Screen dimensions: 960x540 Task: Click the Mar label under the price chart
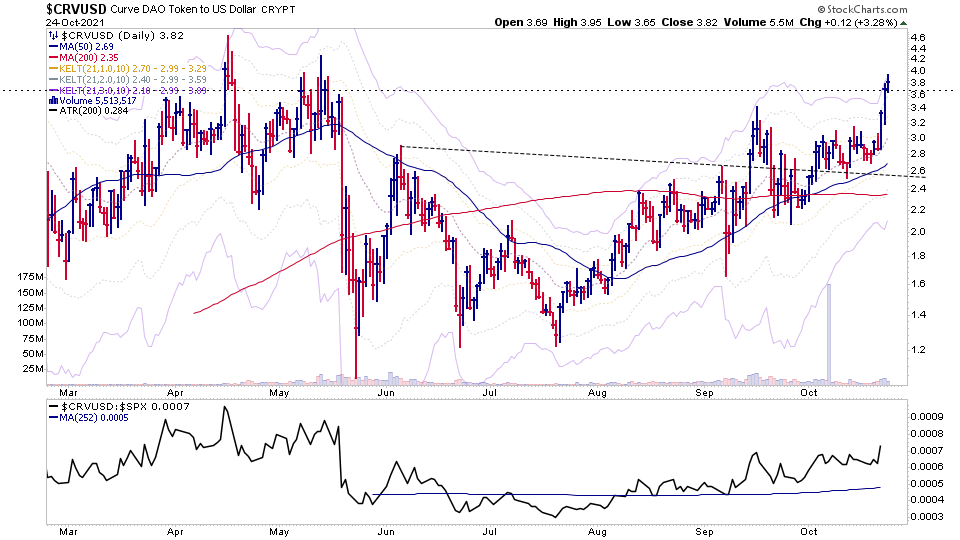pos(68,392)
